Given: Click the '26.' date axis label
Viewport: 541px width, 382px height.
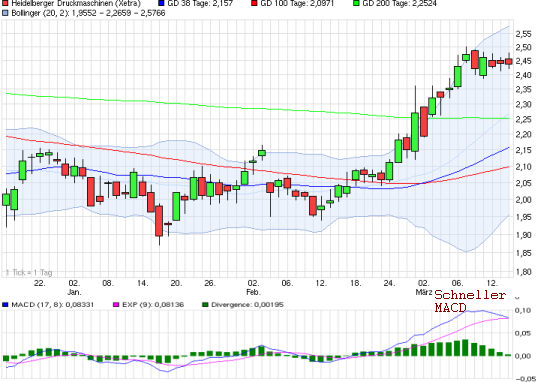Looking at the screenshot, I should (210, 283).
